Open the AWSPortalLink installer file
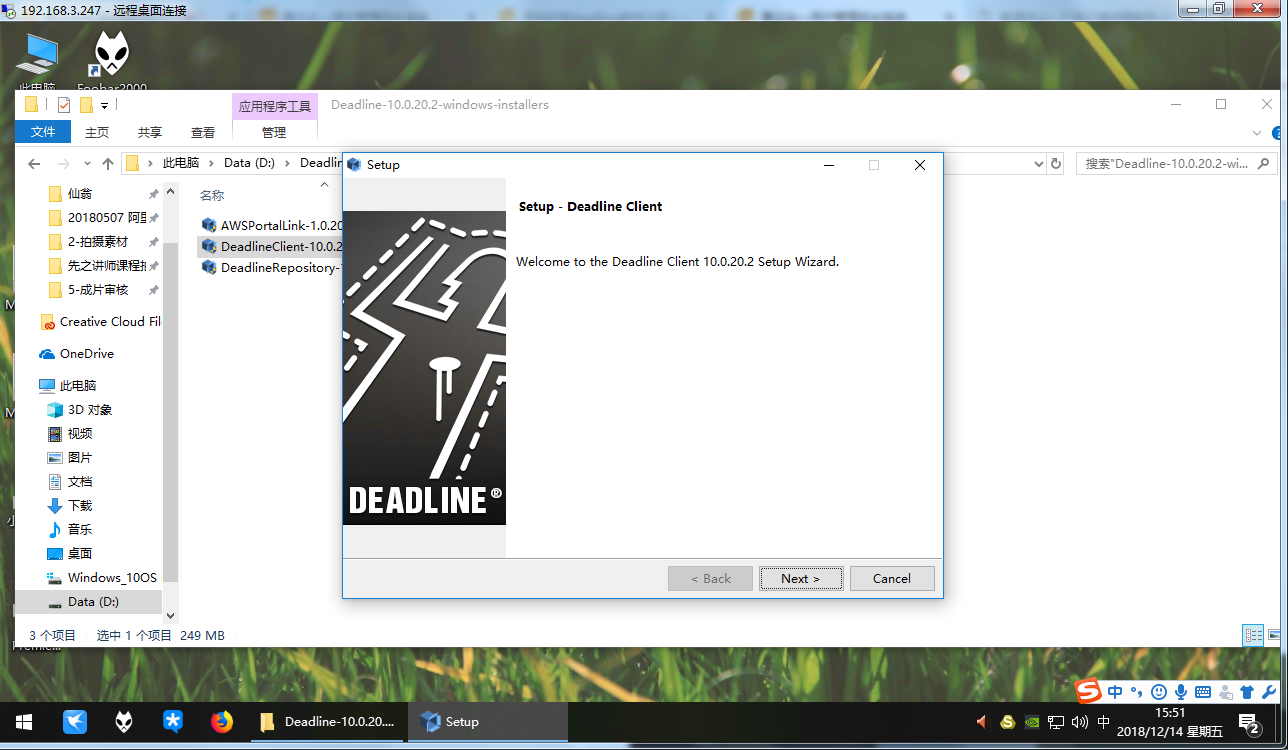This screenshot has height=750, width=1288. (x=272, y=225)
